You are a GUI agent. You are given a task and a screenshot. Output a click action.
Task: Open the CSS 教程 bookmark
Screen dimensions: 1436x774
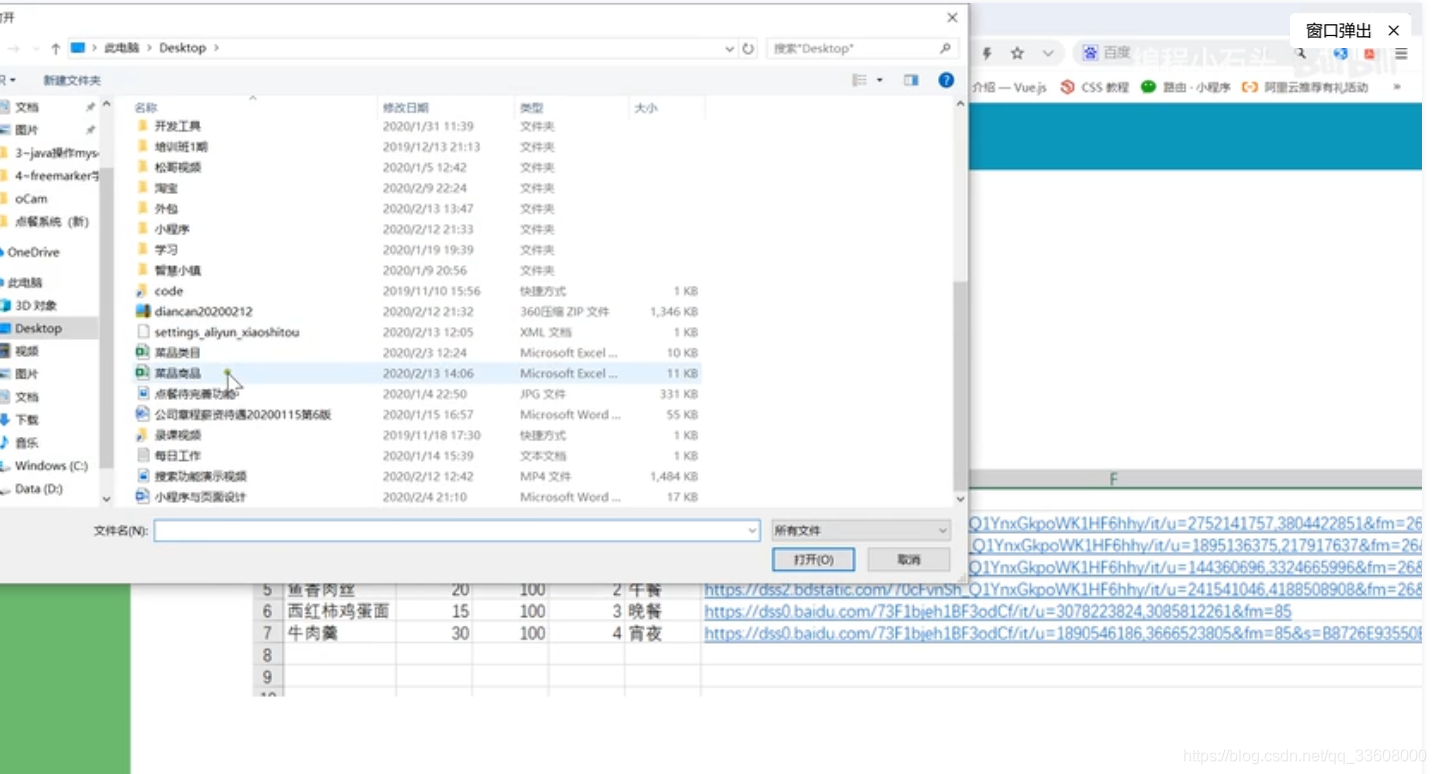pyautogui.click(x=1094, y=88)
